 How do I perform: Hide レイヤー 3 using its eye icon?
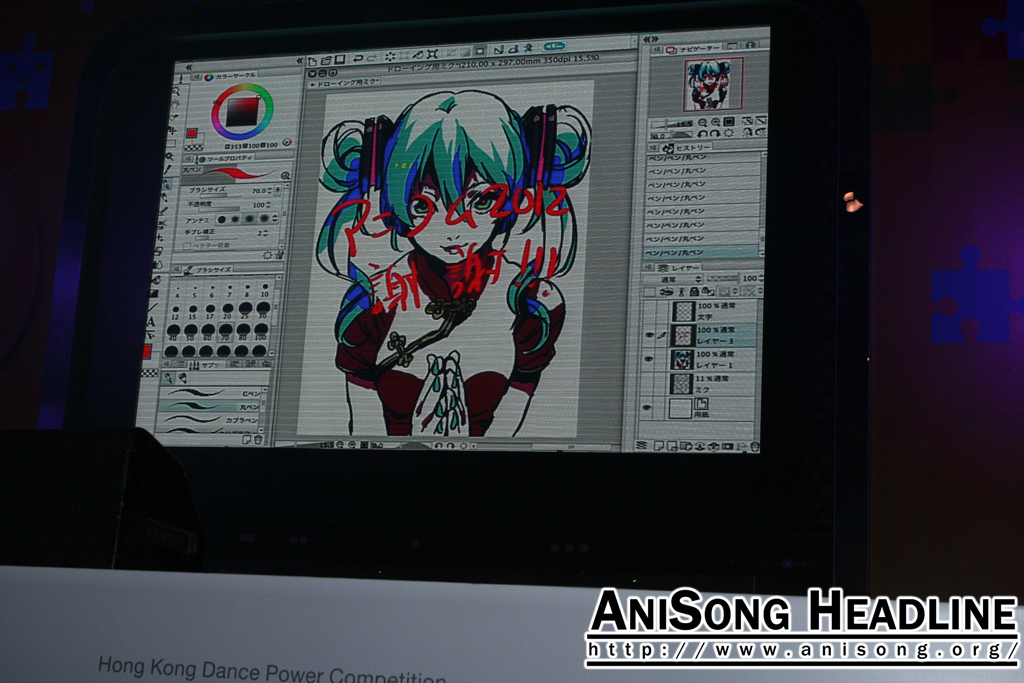click(x=648, y=334)
